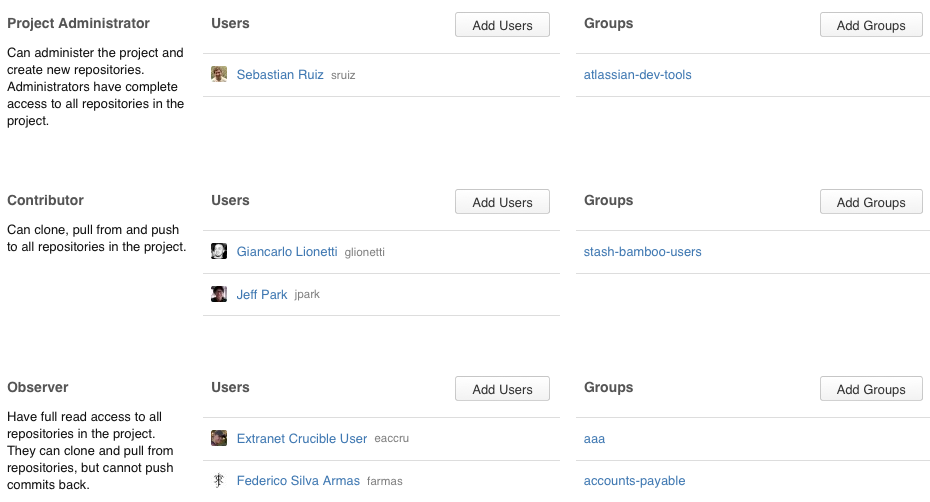Open the atlassian-dev-tools group
This screenshot has height=502, width=930.
pos(638,75)
